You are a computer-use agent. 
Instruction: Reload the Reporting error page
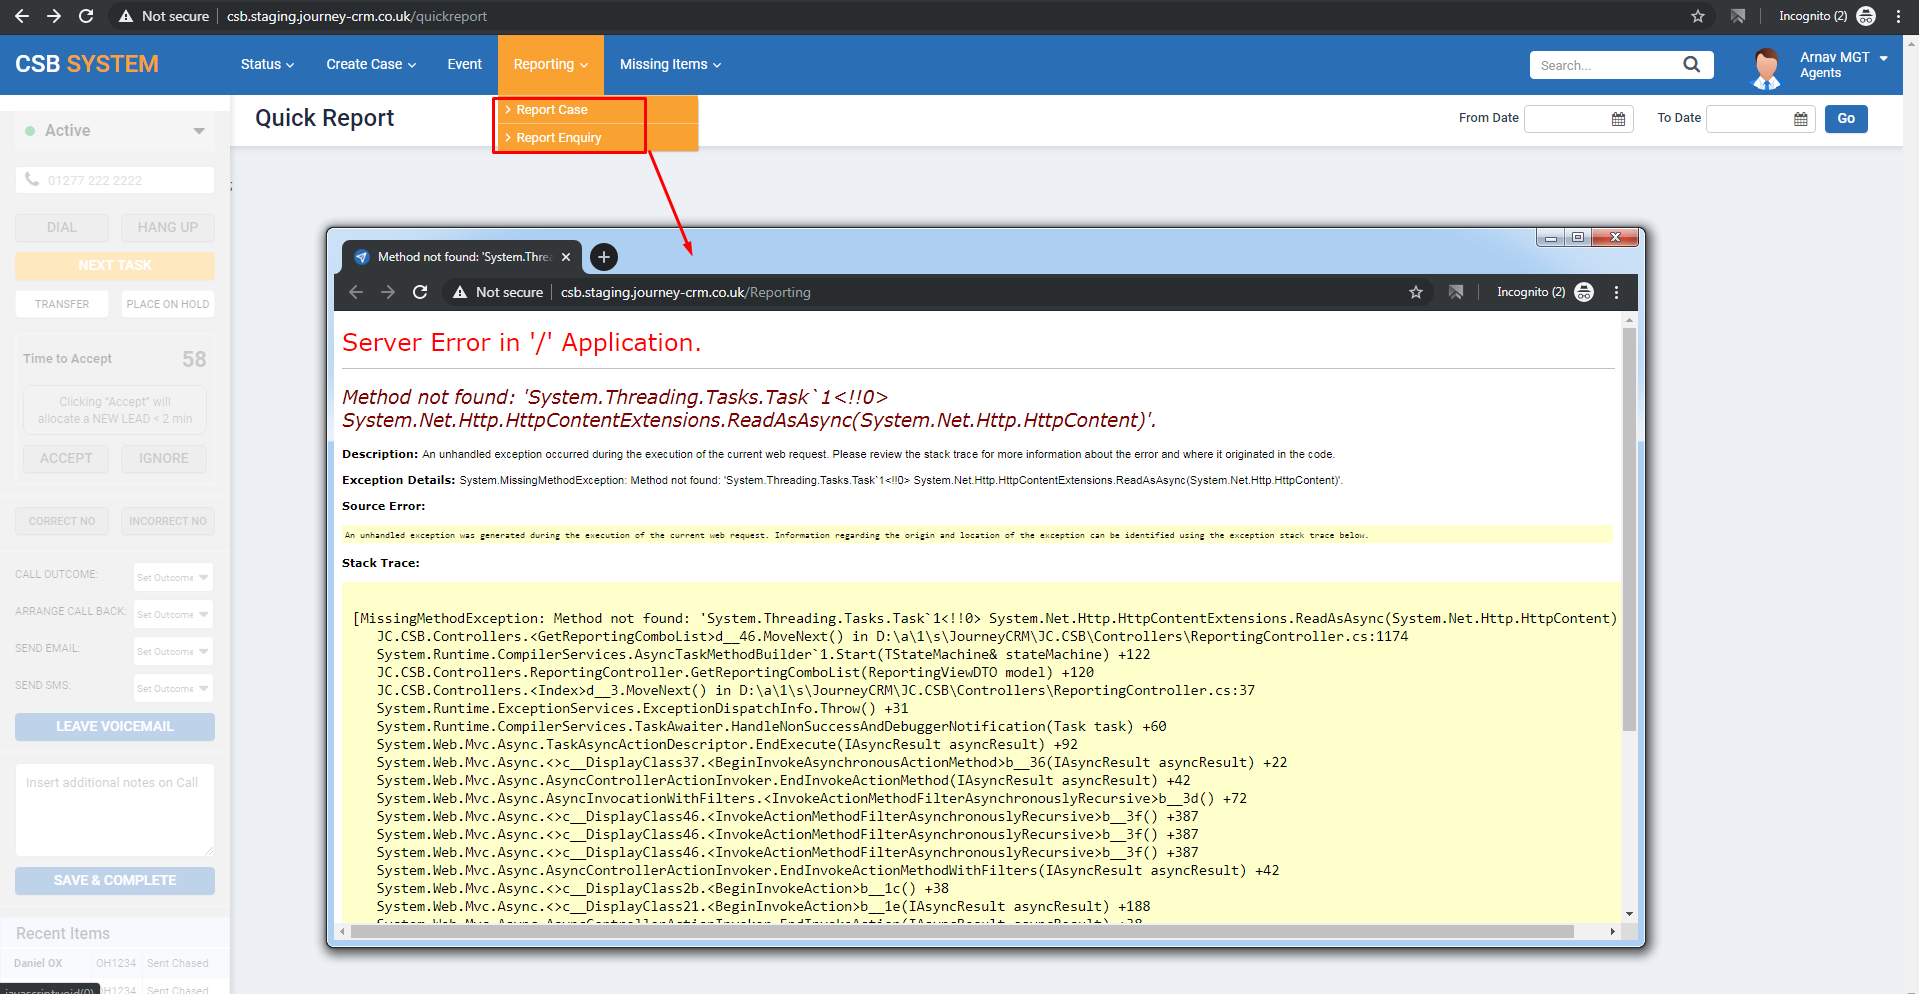[420, 292]
